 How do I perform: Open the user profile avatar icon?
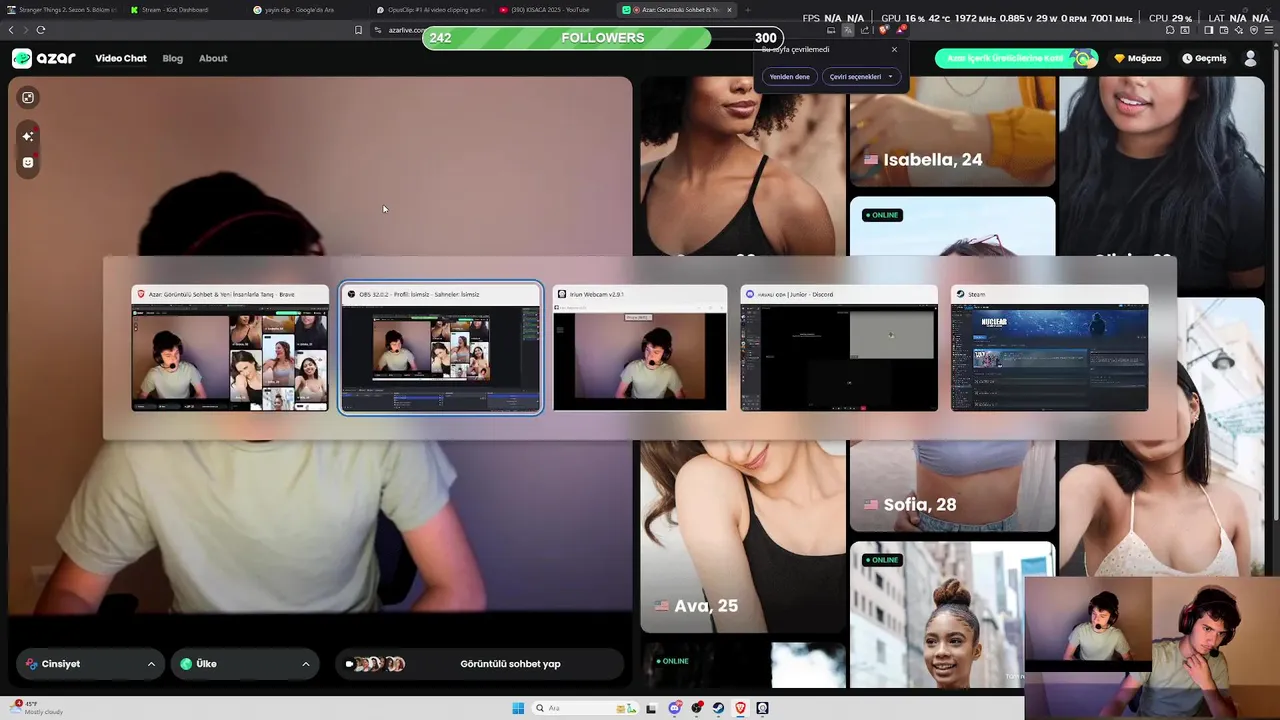pyautogui.click(x=1250, y=58)
